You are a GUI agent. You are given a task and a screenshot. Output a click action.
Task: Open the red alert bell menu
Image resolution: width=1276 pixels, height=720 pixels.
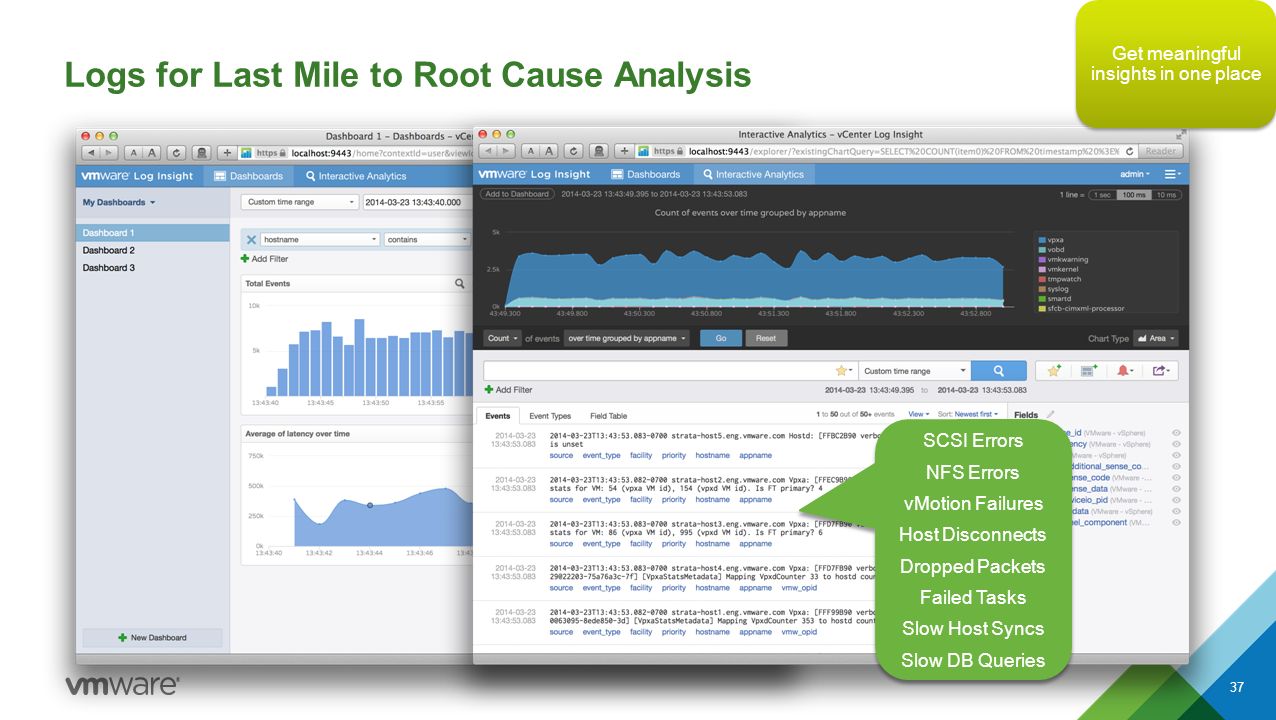(1125, 370)
